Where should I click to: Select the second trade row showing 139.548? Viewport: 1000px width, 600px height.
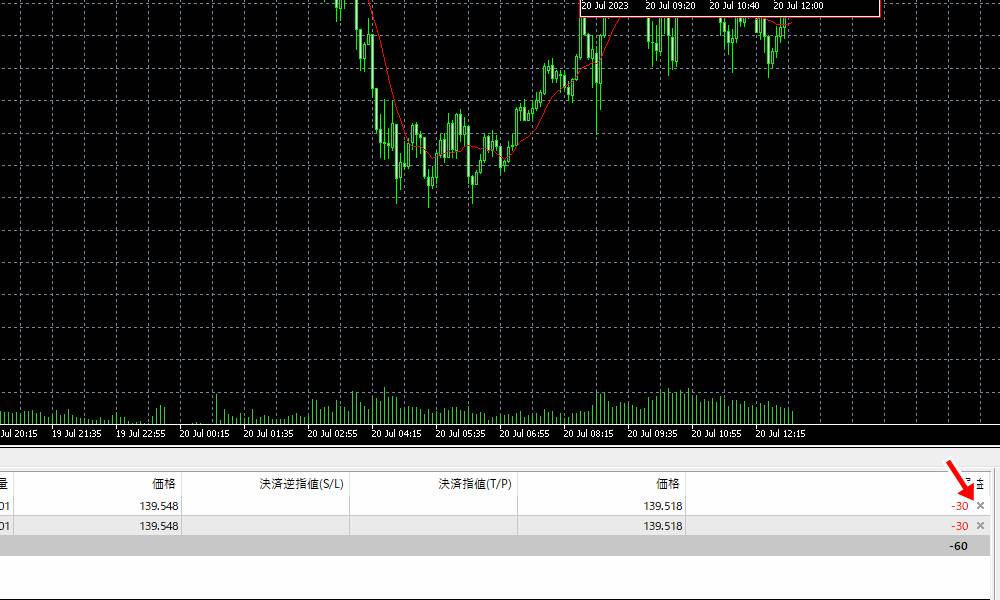[x=400, y=526]
